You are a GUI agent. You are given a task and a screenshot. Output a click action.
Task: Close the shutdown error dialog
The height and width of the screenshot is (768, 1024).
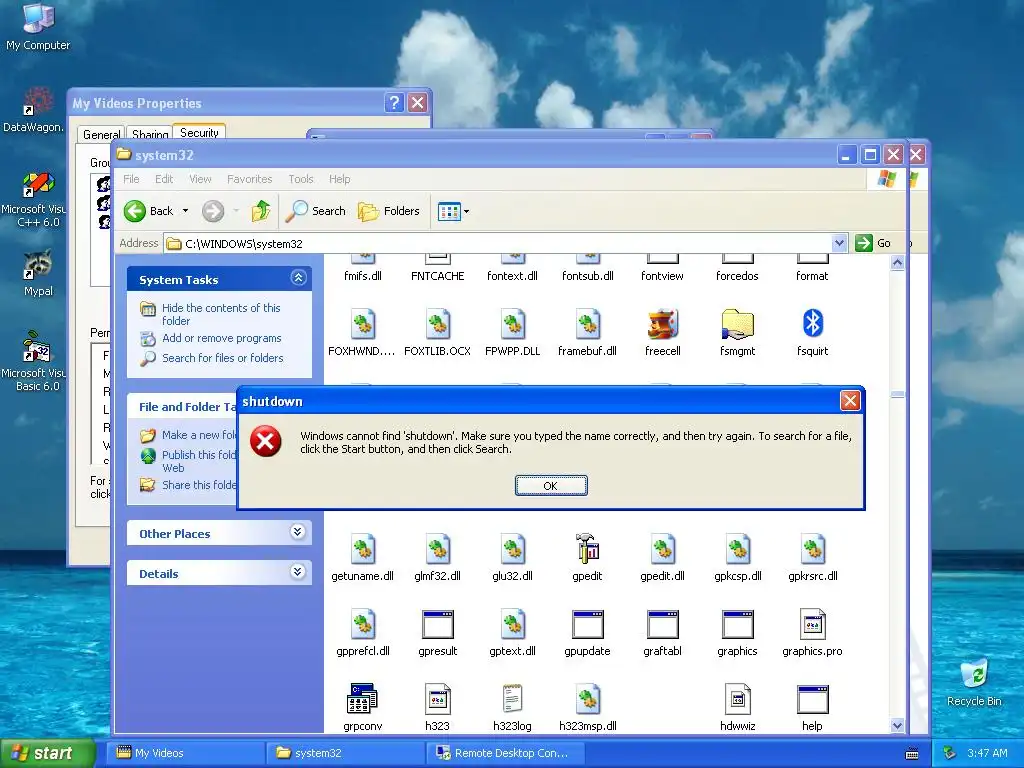pos(850,400)
